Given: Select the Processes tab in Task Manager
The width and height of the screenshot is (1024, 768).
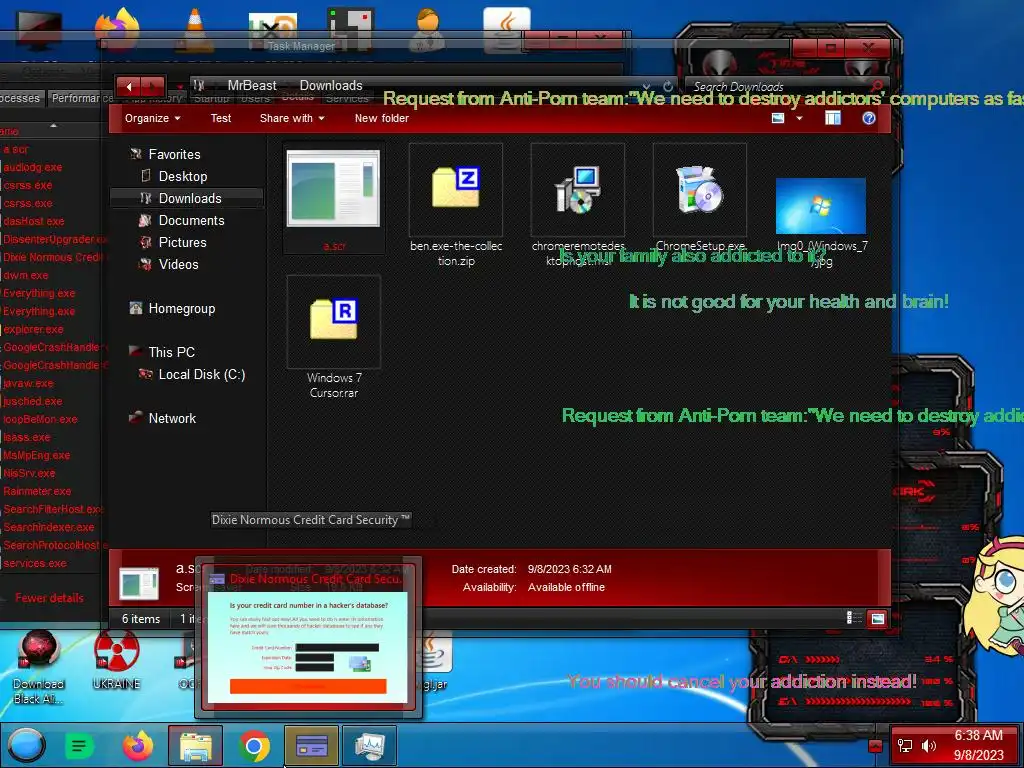Looking at the screenshot, I should click(20, 98).
